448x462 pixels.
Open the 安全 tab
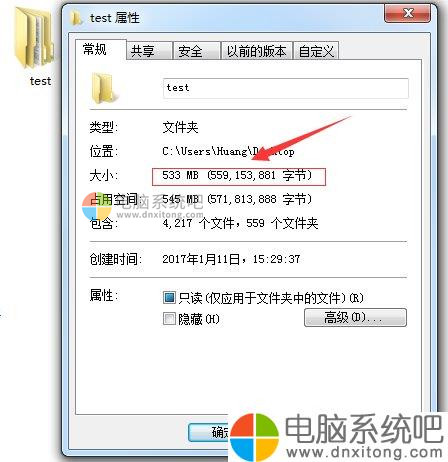196,51
